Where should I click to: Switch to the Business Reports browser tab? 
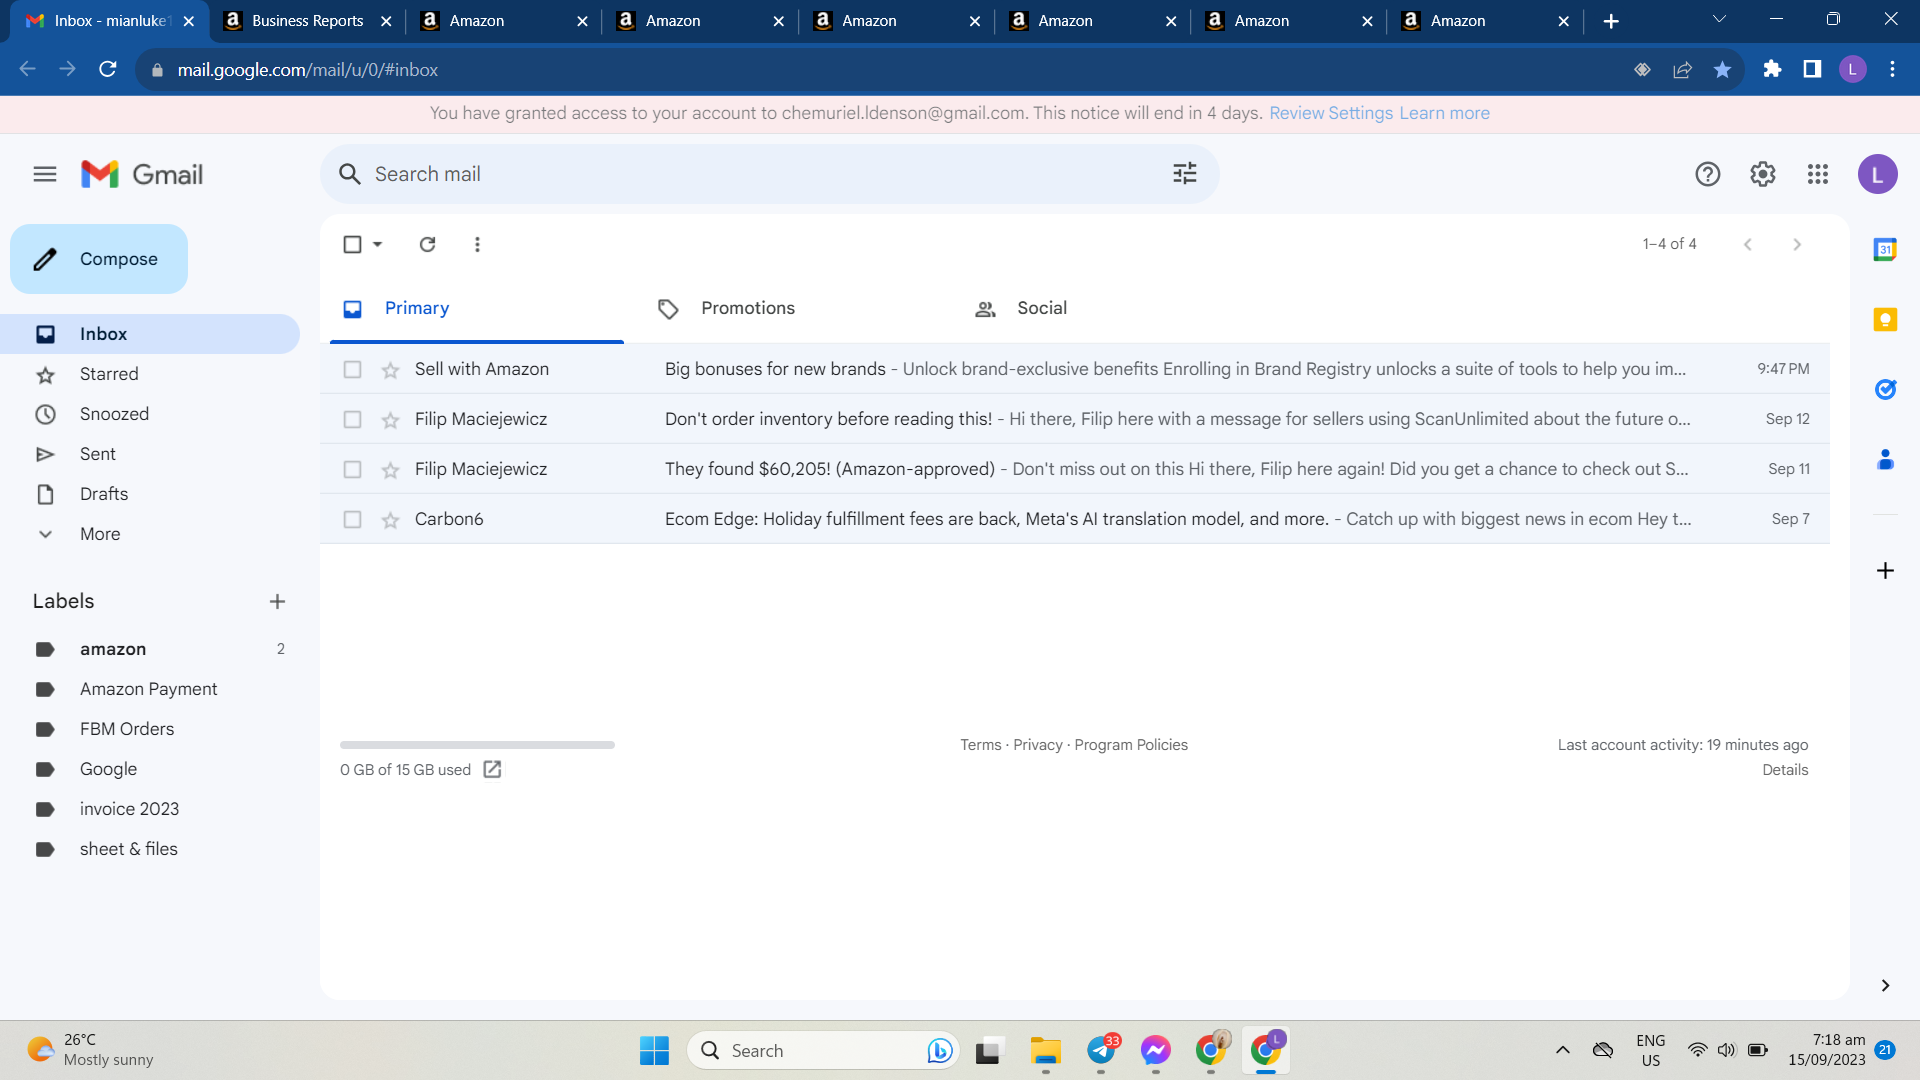[x=307, y=21]
